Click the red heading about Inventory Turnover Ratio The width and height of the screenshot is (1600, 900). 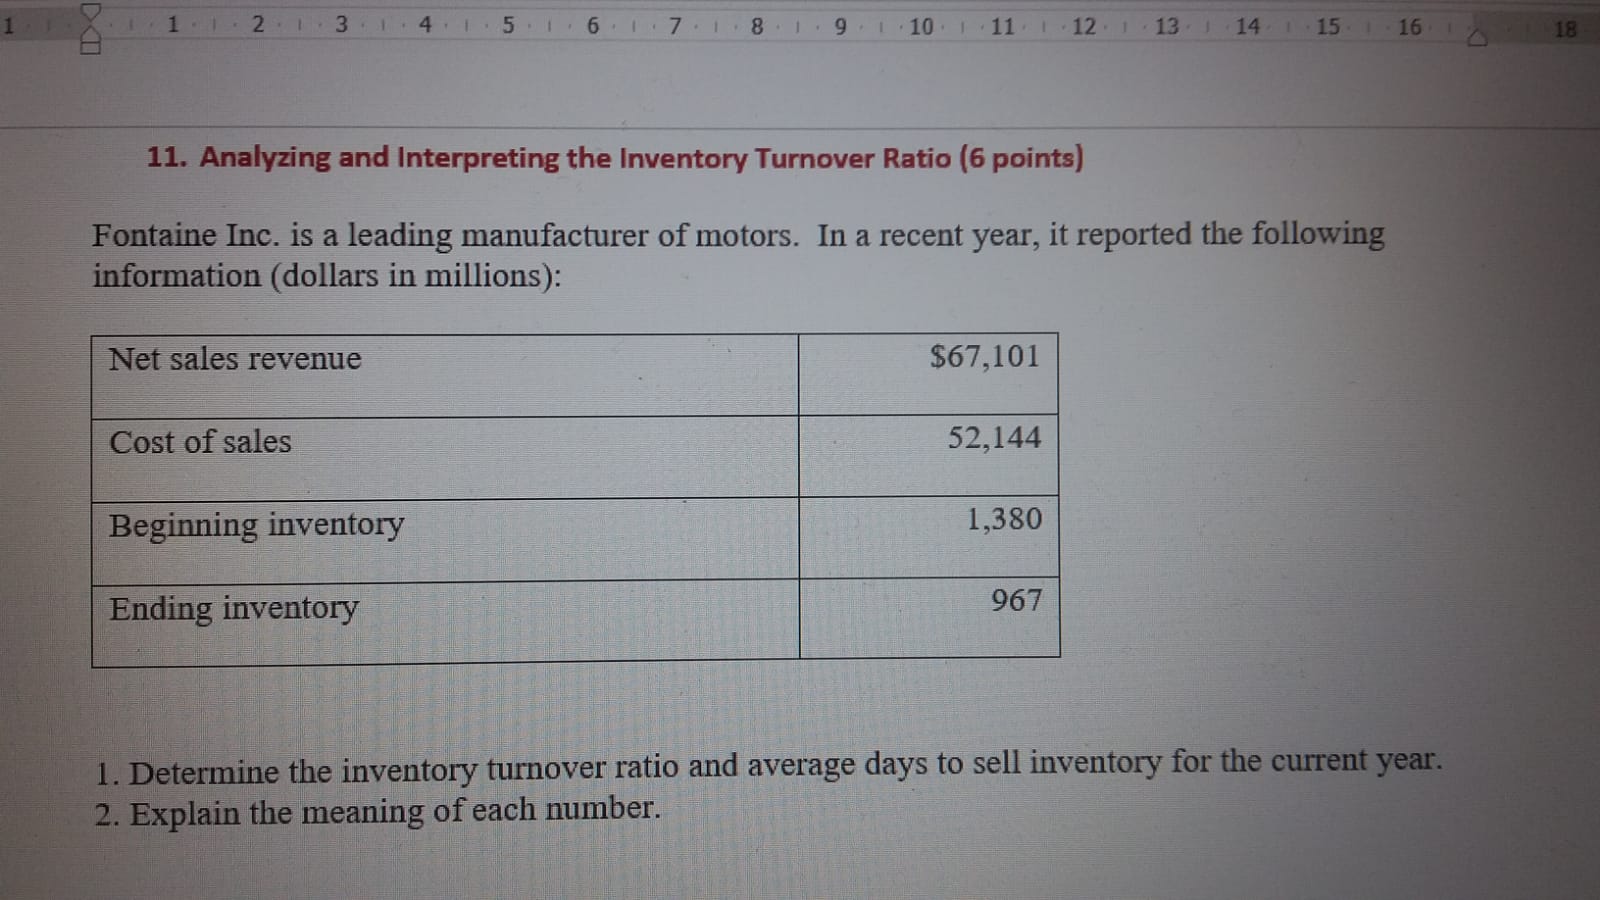point(615,158)
